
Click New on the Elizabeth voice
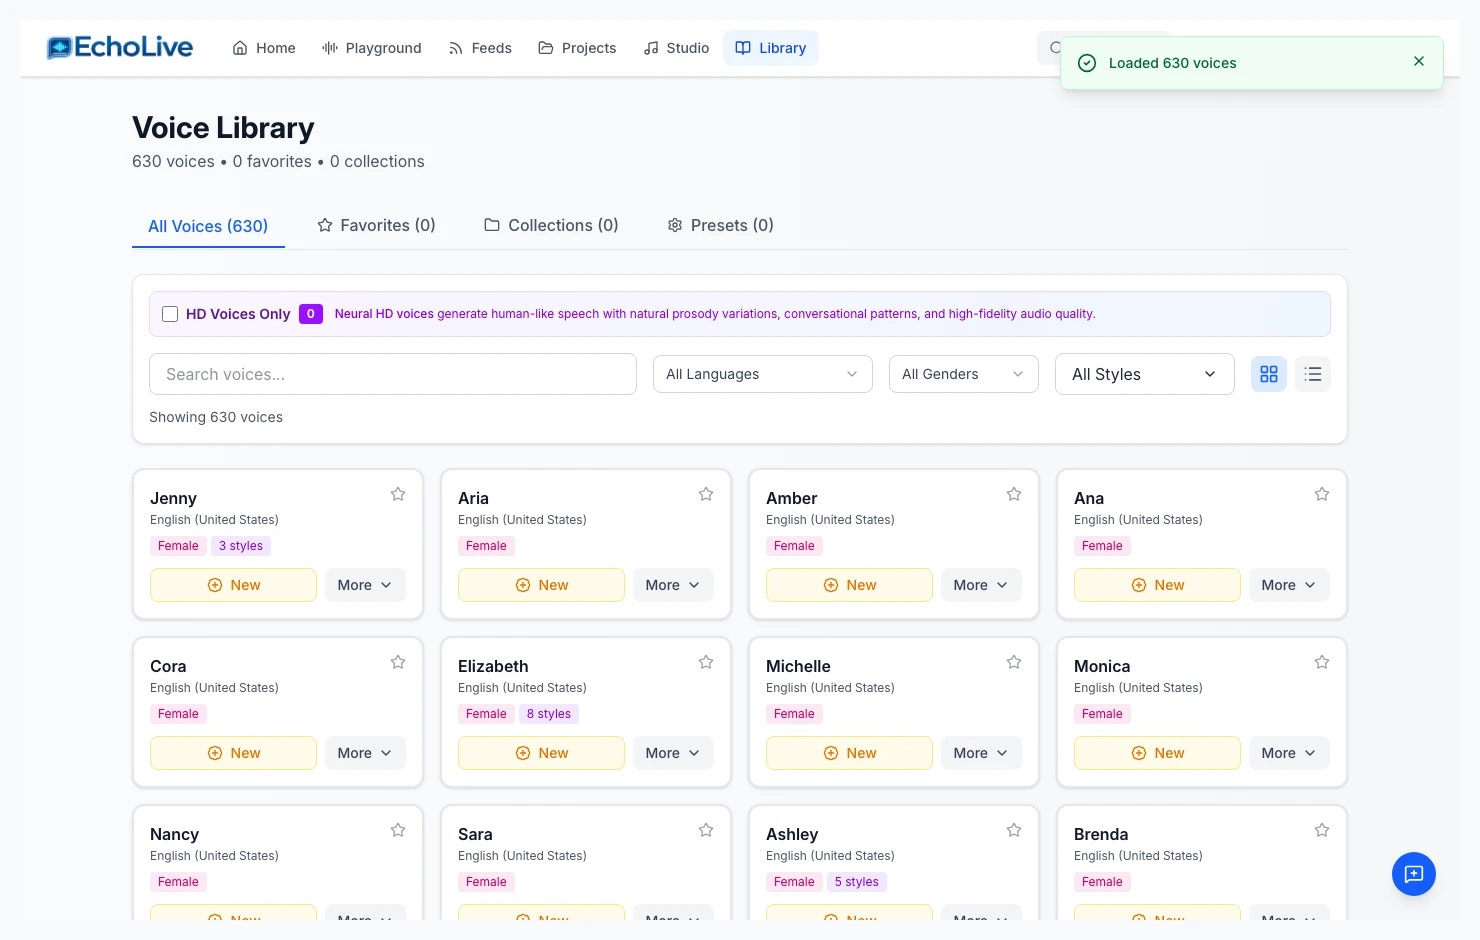541,752
